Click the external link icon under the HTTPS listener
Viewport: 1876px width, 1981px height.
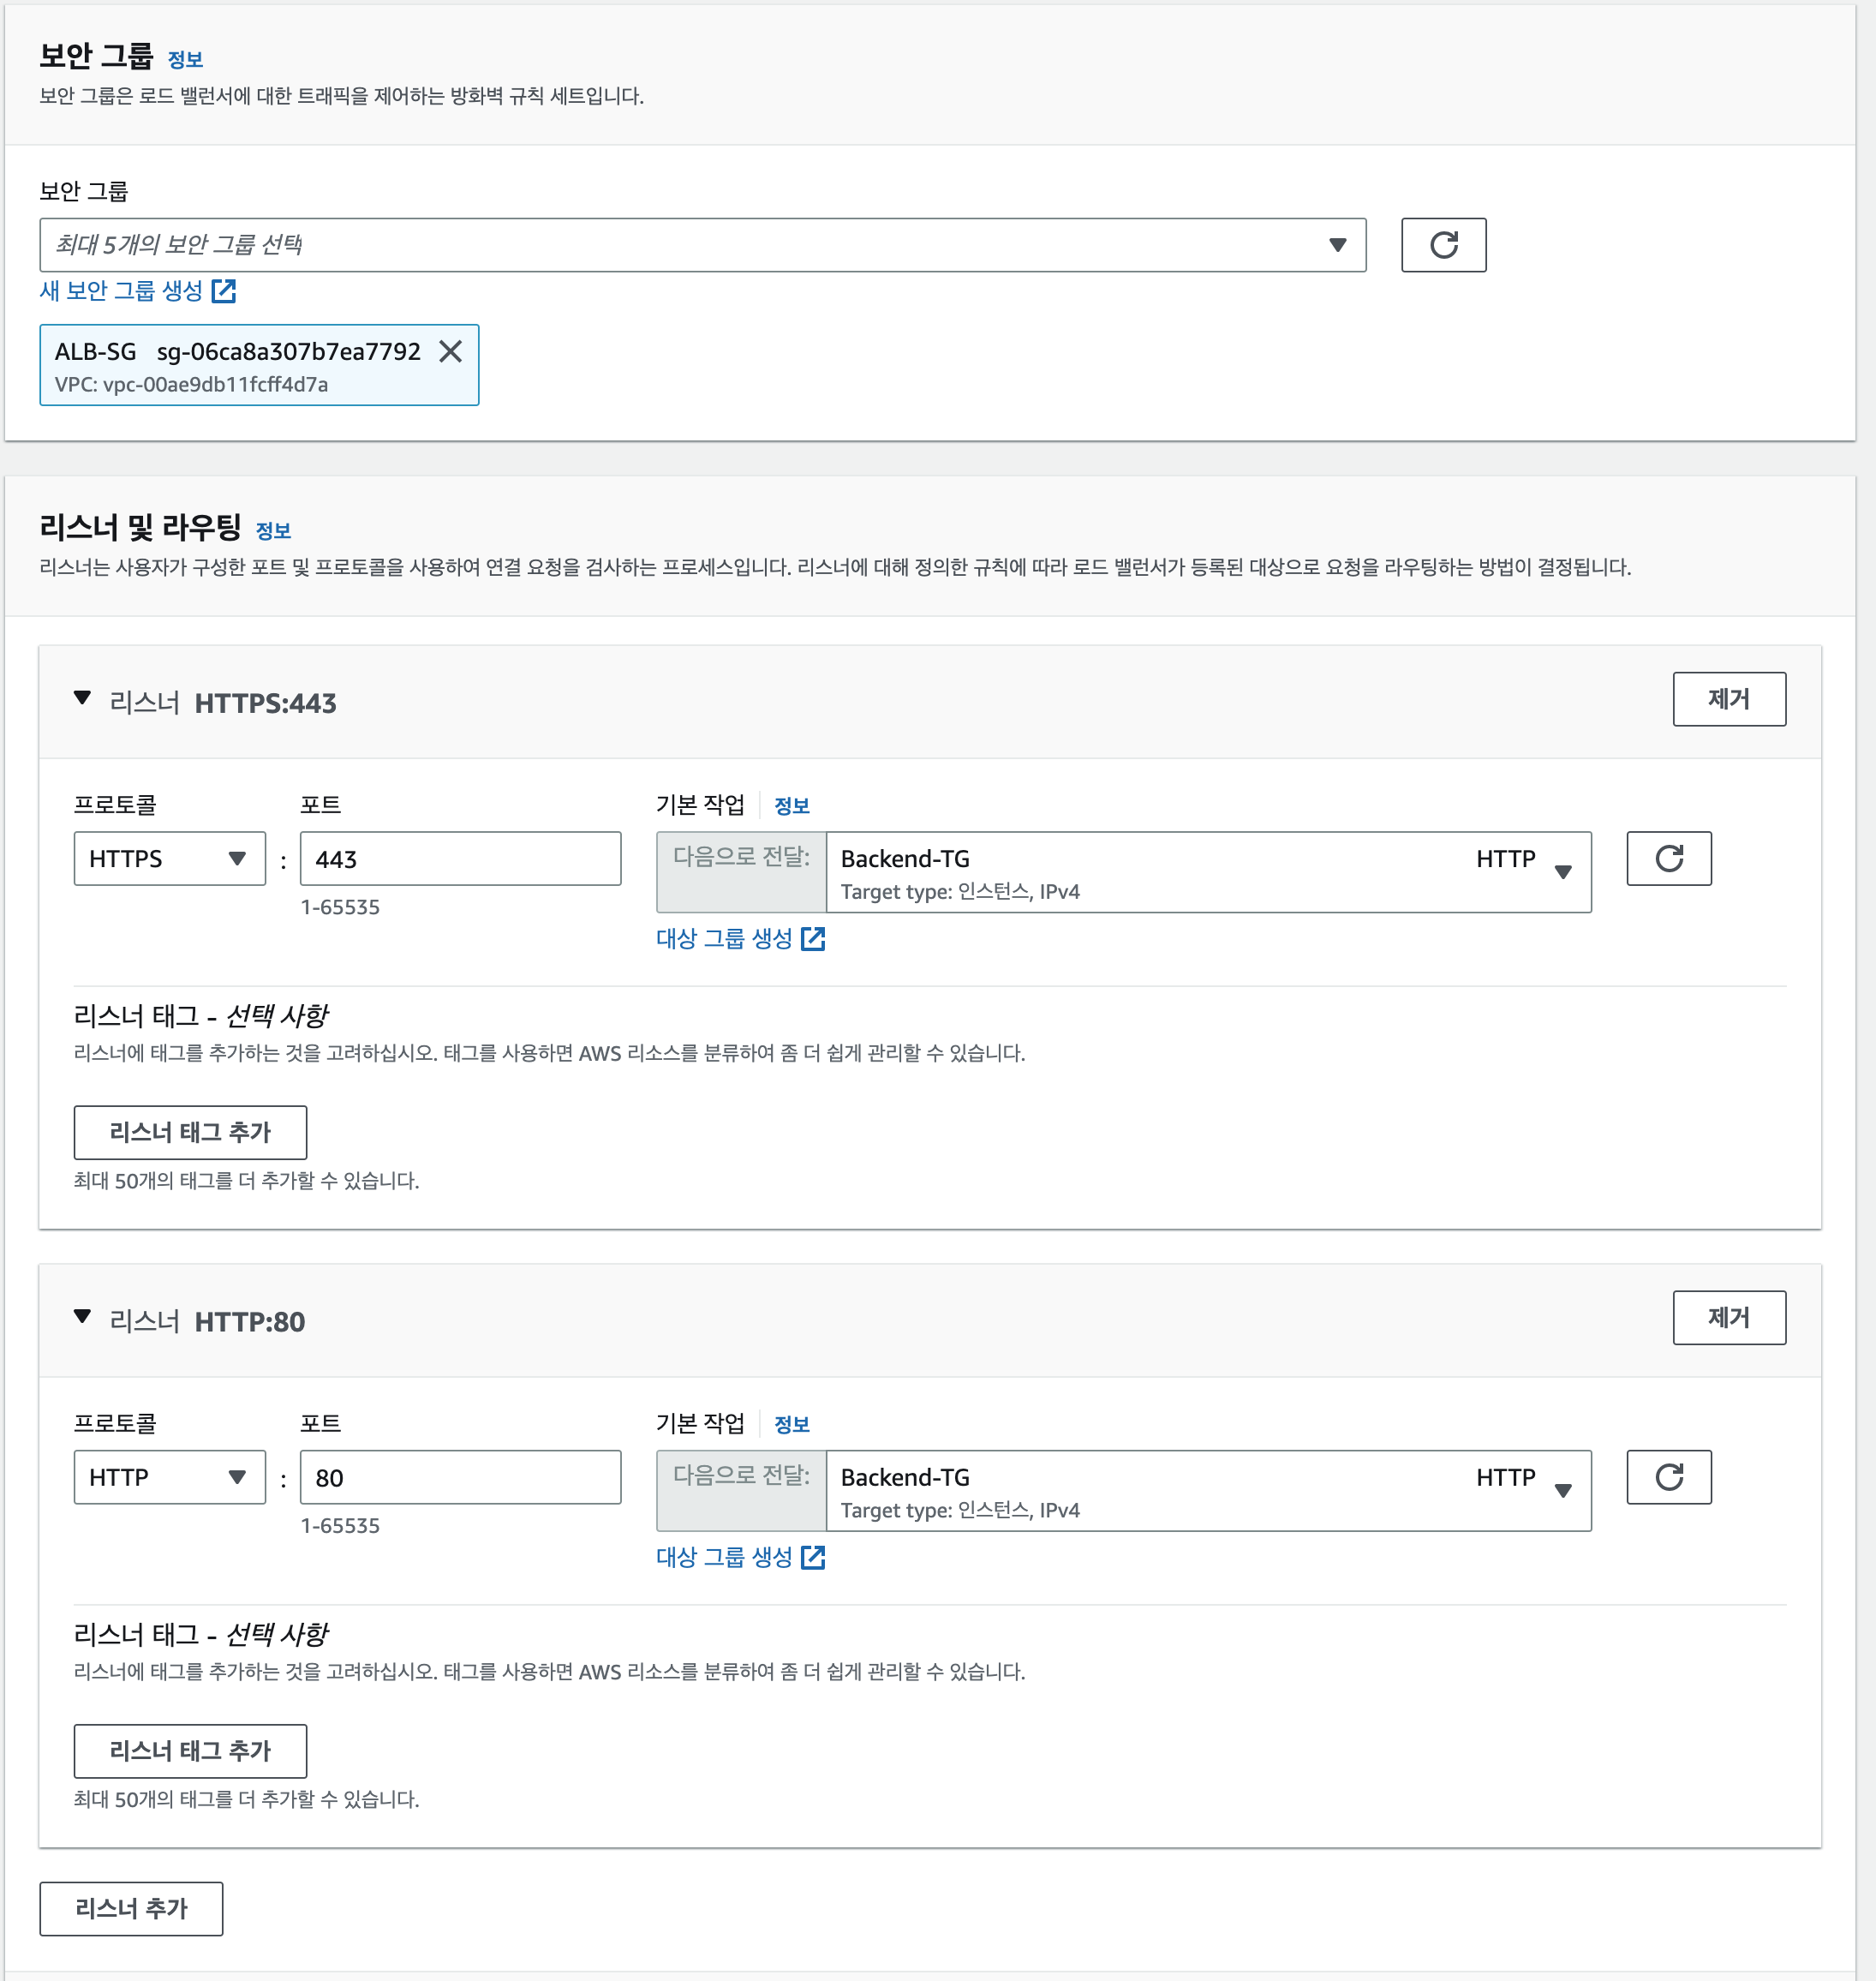(813, 938)
